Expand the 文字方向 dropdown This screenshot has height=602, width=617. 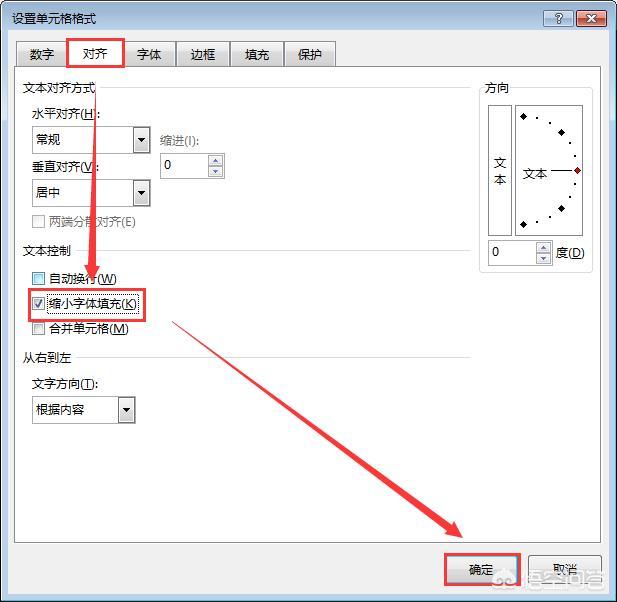coord(127,410)
